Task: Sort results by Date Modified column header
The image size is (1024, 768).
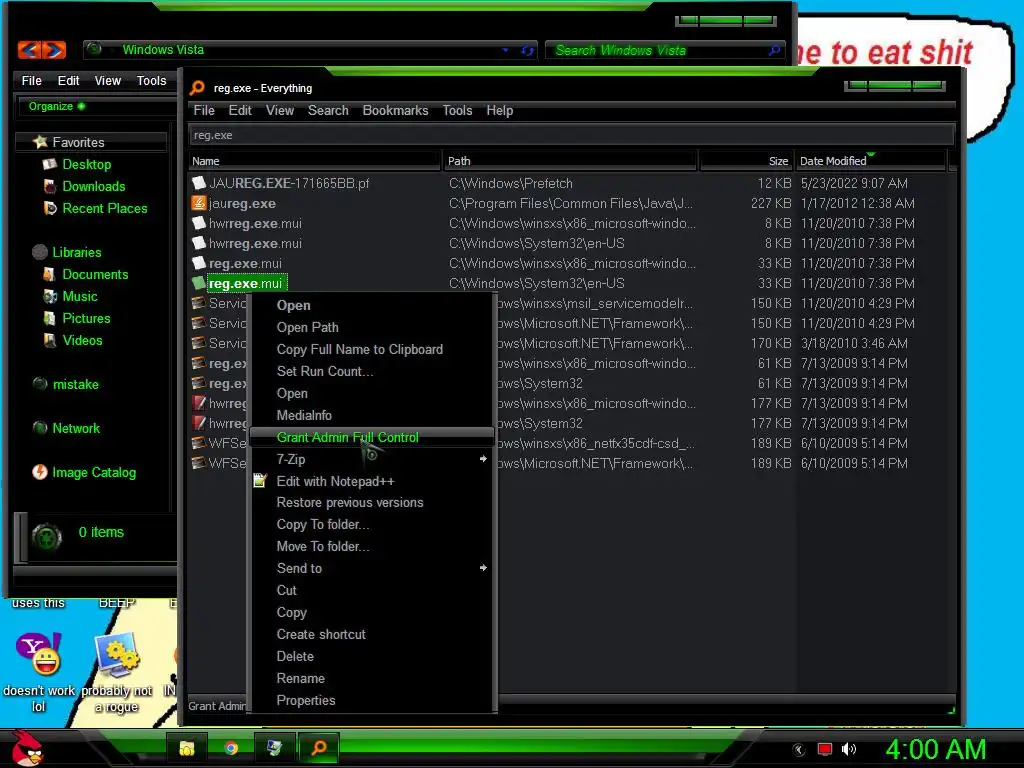Action: click(871, 161)
